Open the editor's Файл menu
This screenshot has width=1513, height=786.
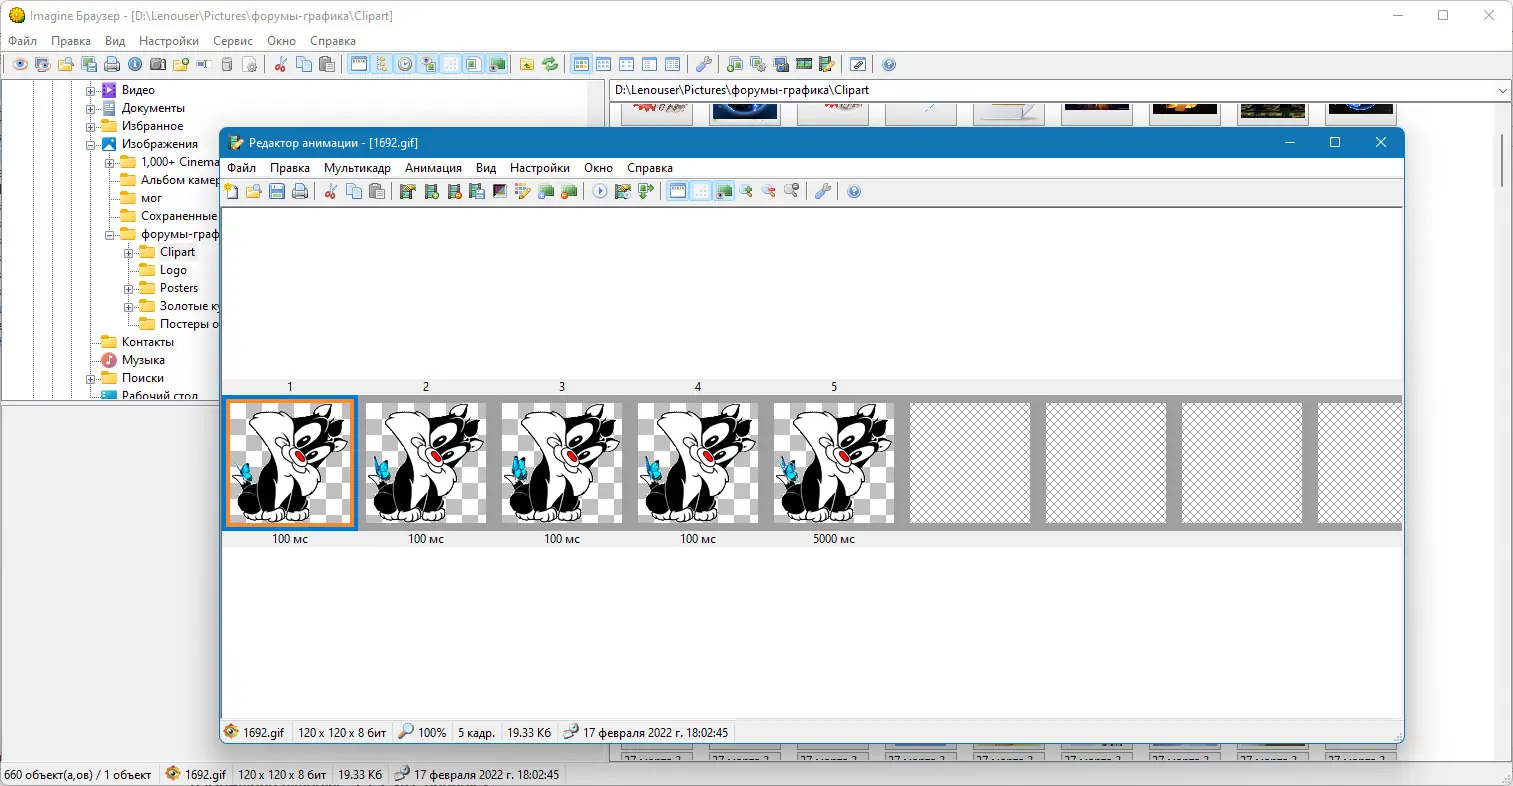[x=241, y=168]
